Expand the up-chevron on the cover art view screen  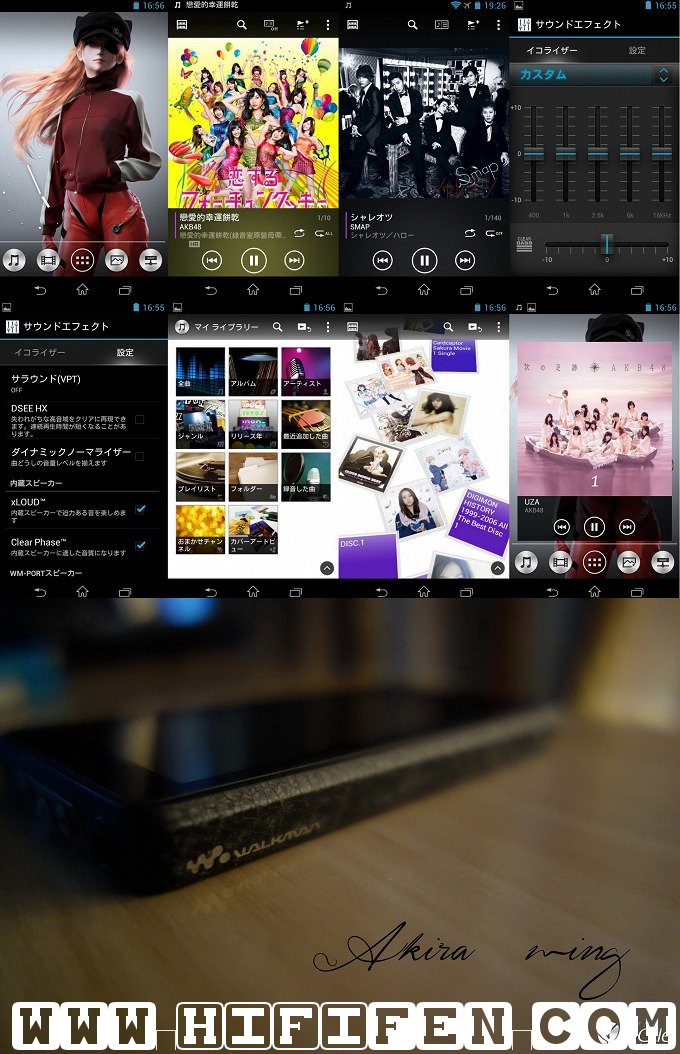pos(498,568)
